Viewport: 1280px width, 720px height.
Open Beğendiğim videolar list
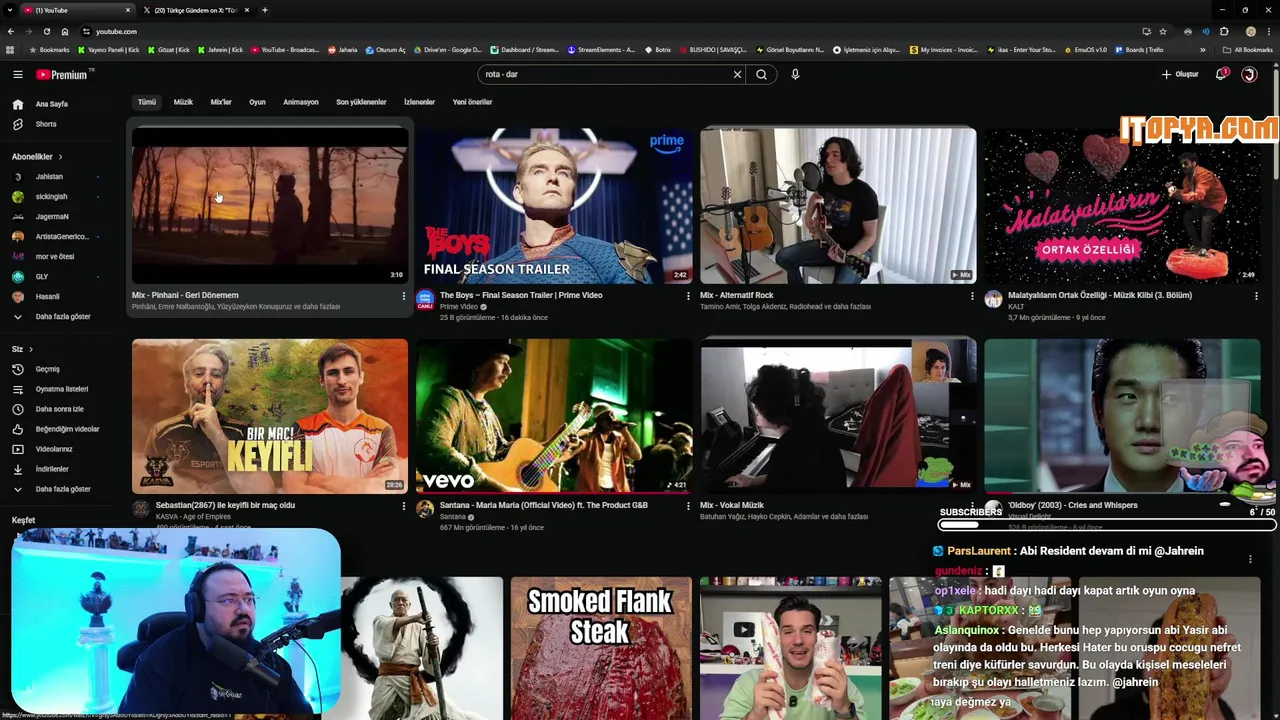(67, 429)
